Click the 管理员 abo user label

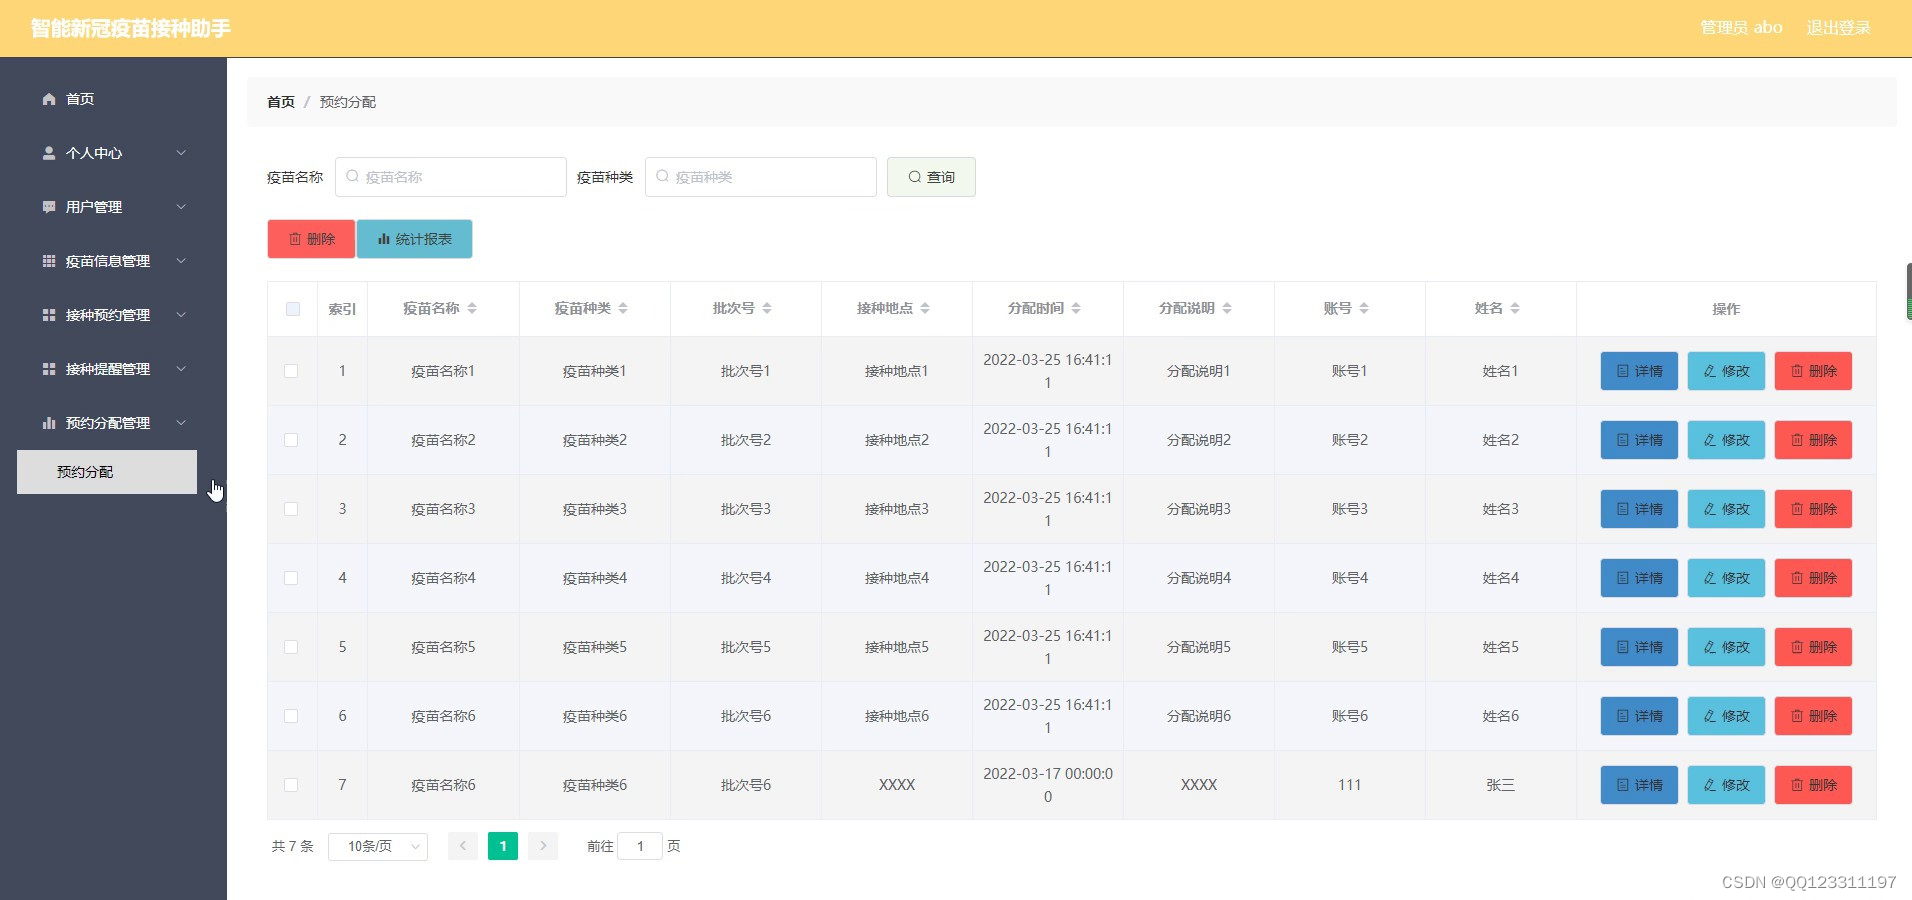(x=1741, y=28)
